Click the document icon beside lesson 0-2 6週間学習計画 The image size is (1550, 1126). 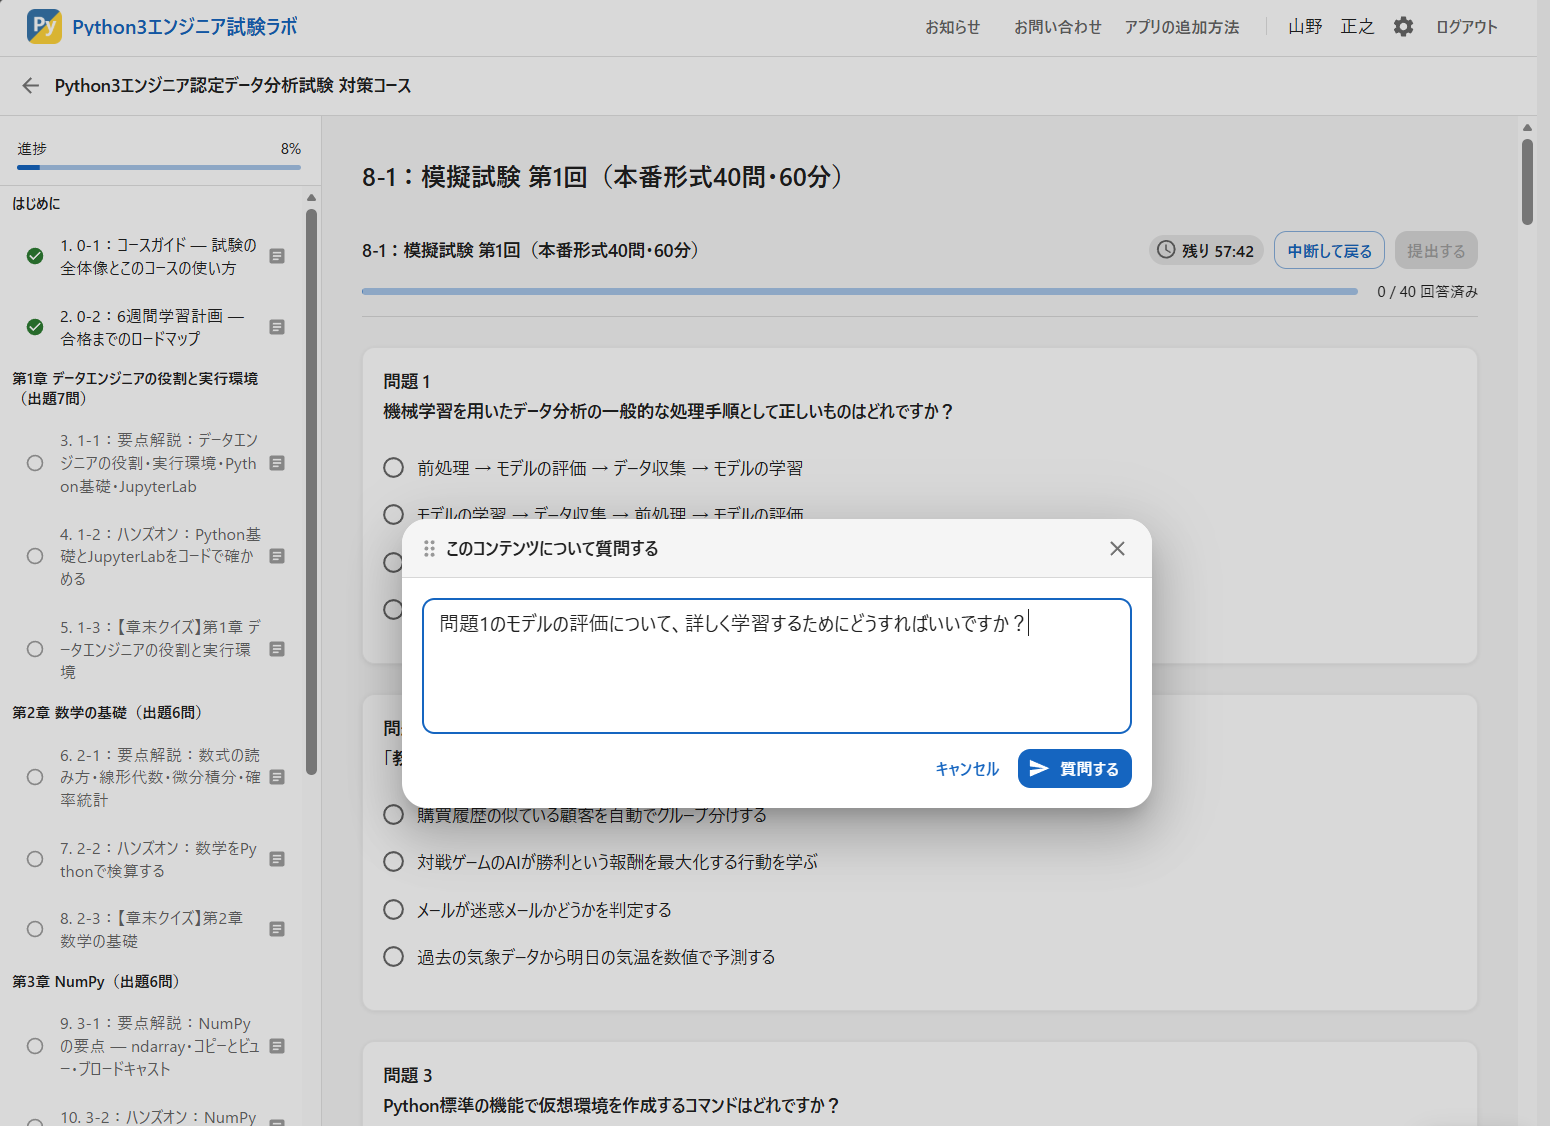277,327
